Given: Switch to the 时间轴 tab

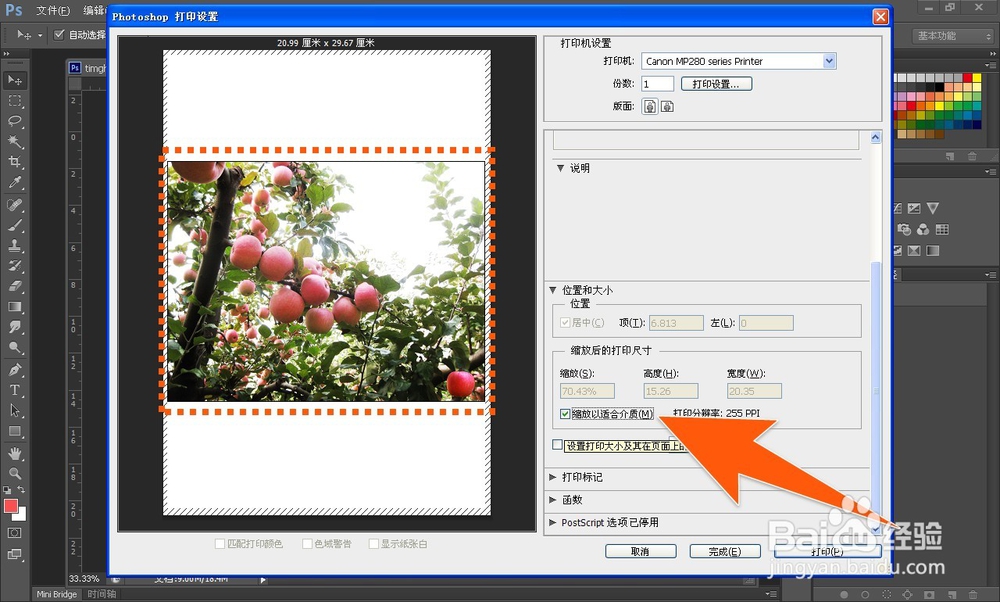Looking at the screenshot, I should pyautogui.click(x=101, y=594).
